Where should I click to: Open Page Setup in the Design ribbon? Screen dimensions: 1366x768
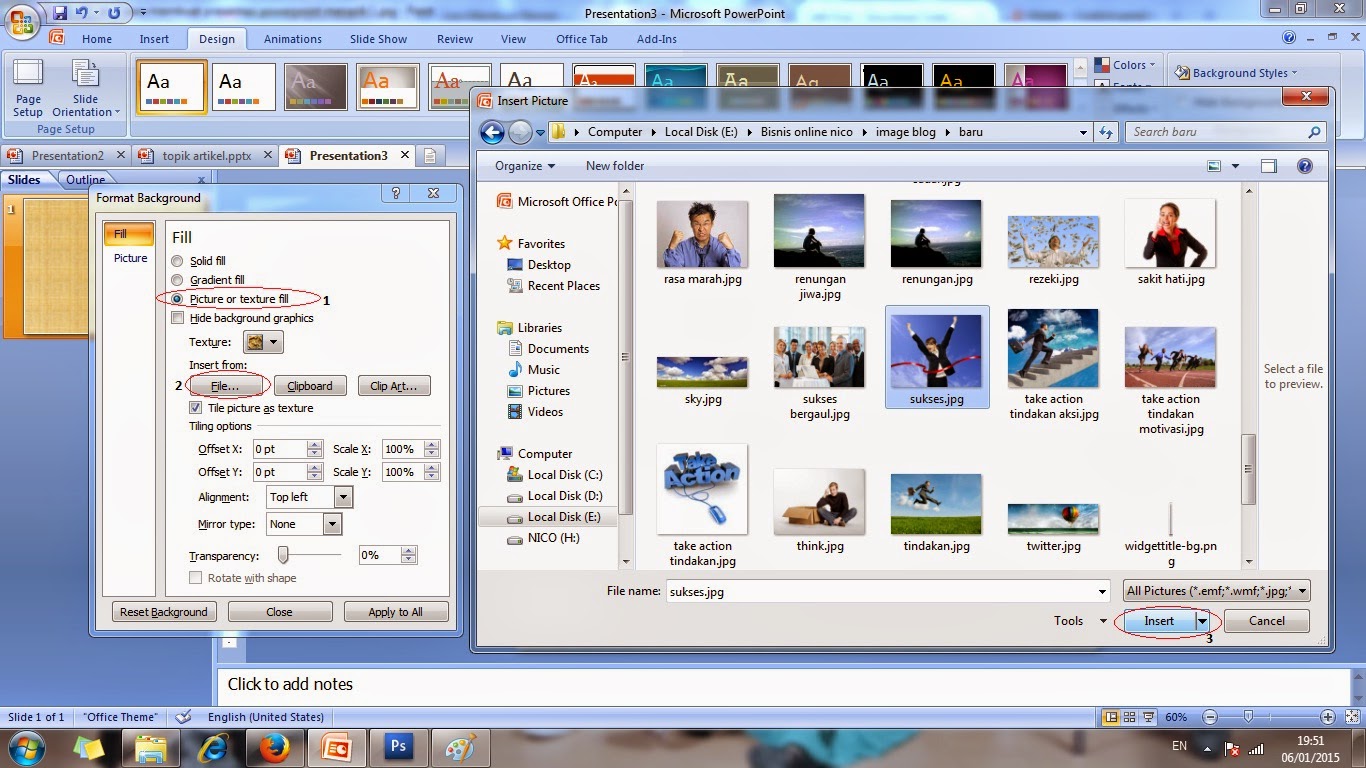[x=28, y=89]
